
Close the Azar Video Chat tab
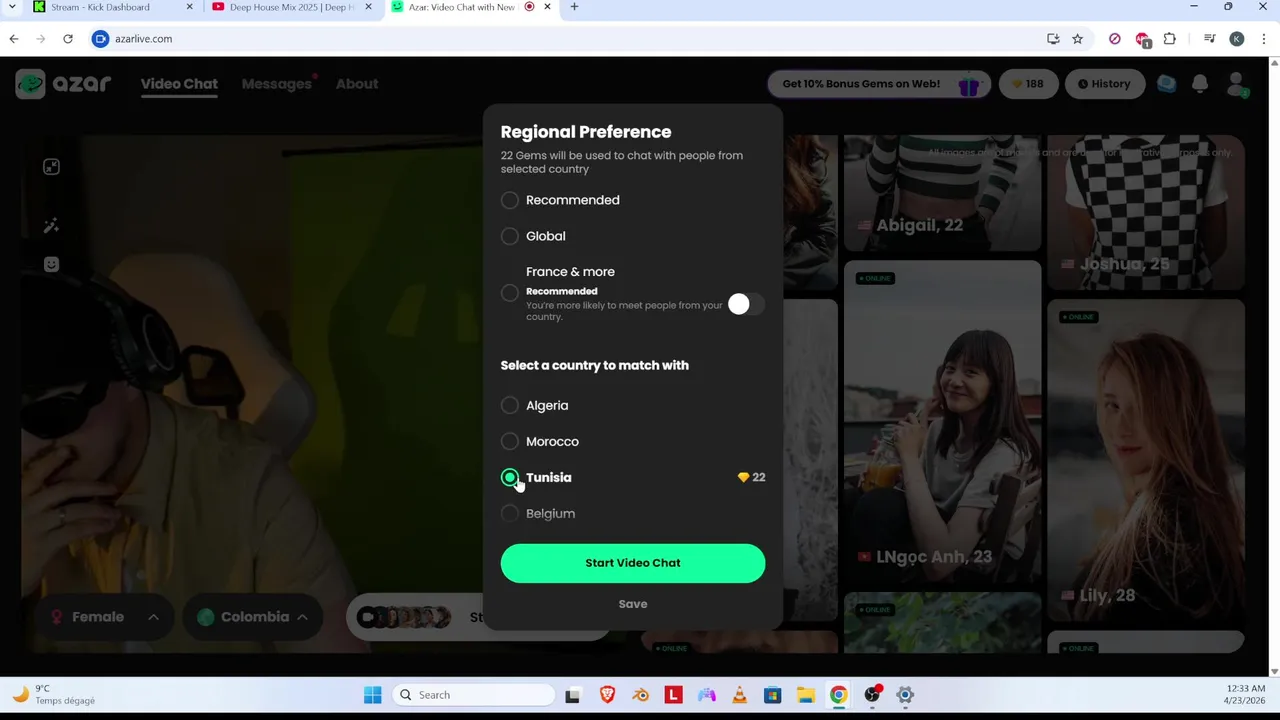click(x=547, y=7)
